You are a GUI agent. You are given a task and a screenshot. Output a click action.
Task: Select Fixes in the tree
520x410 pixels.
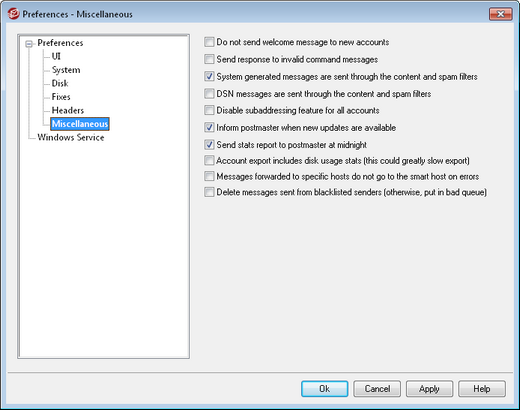pos(61,97)
